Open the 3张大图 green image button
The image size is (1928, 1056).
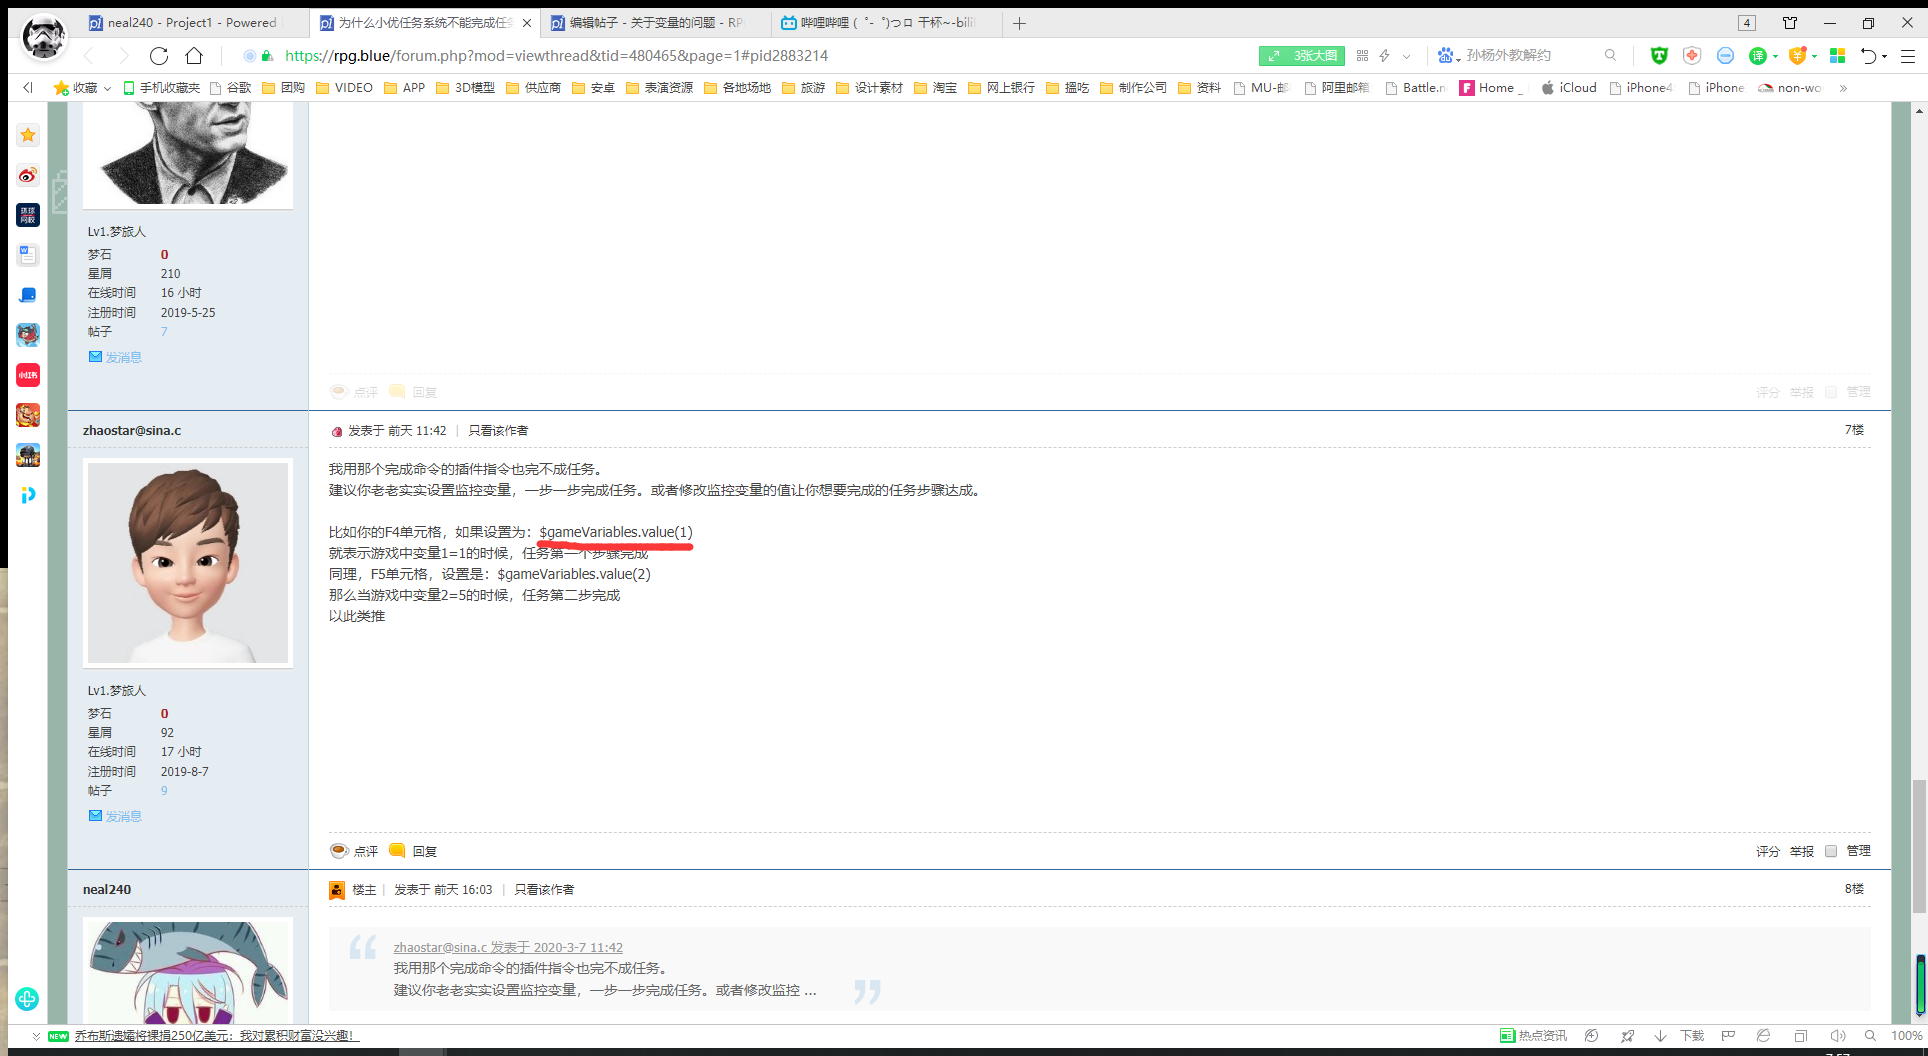coord(1302,56)
